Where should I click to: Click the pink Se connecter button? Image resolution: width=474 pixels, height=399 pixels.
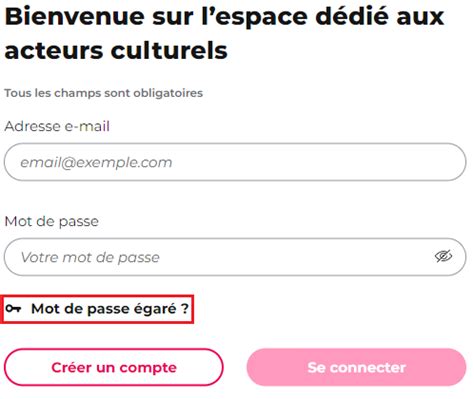pyautogui.click(x=356, y=367)
